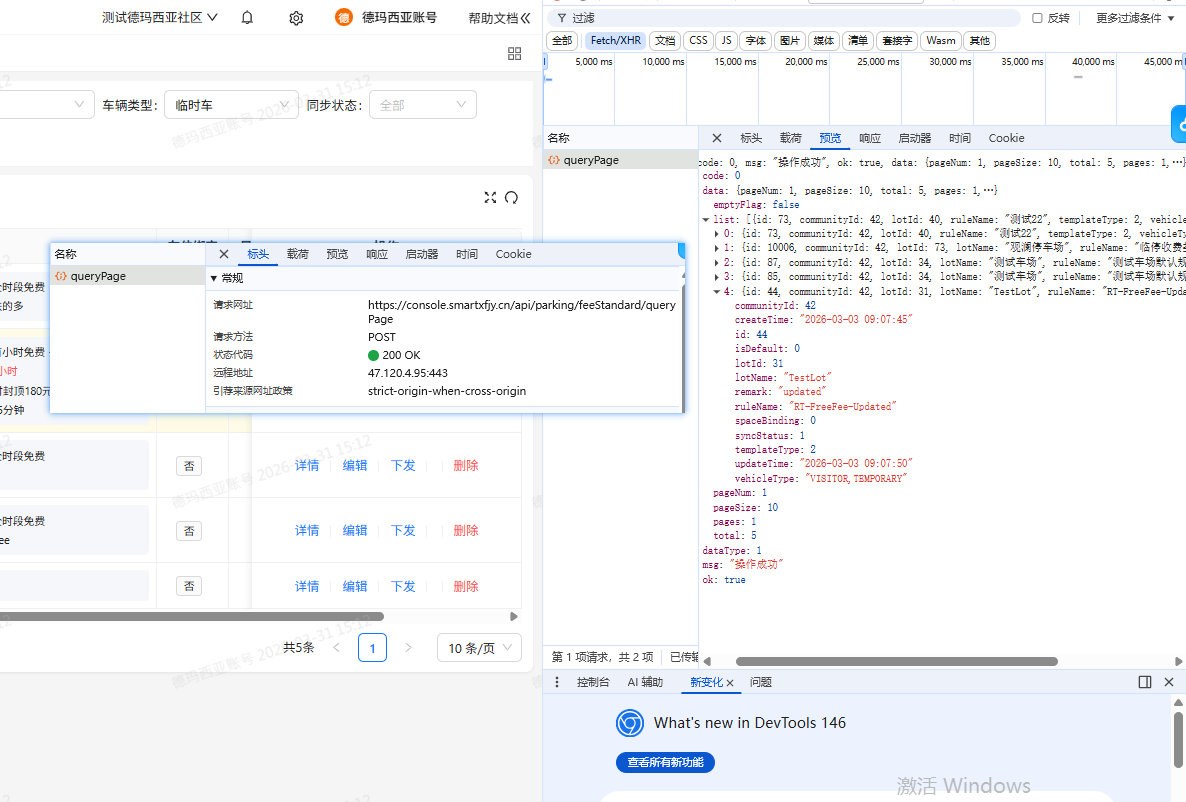The image size is (1186, 802).
Task: Enable the 反转 invert checkbox
Action: pos(1037,18)
